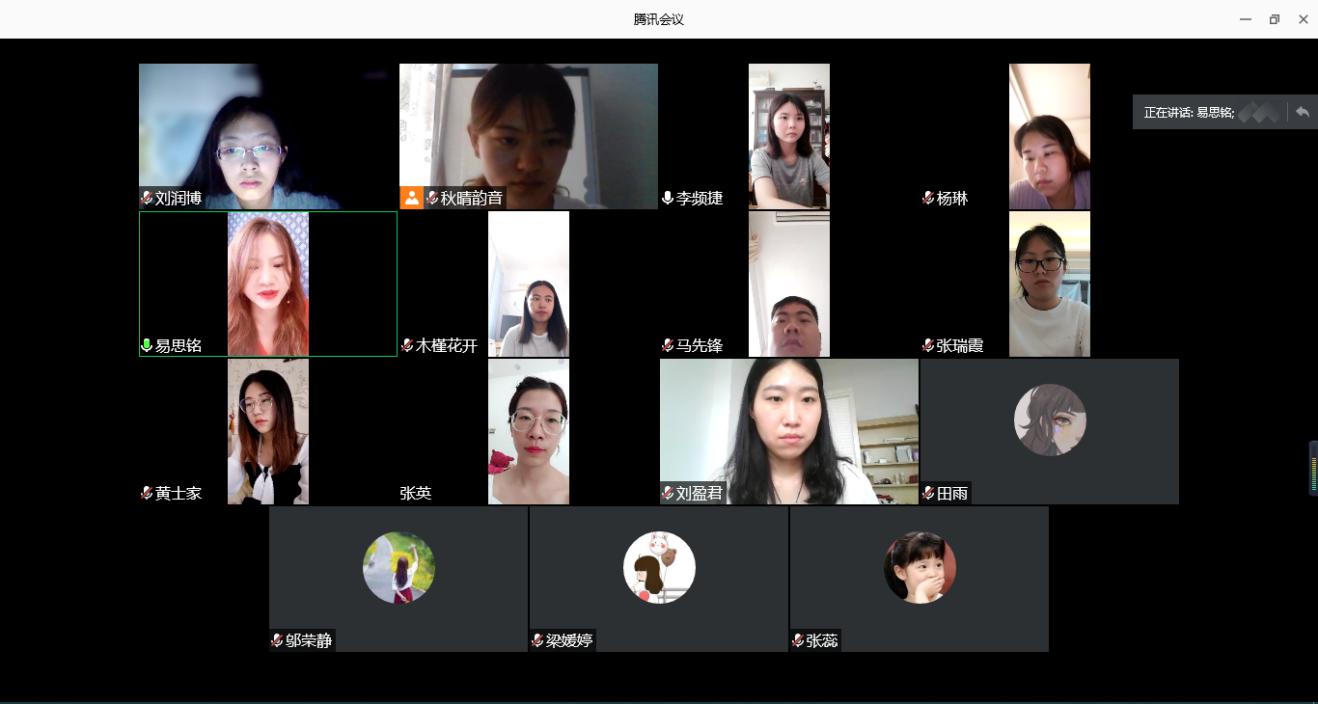This screenshot has width=1318, height=704.
Task: Click 邬荣静's round avatar
Action: 399,567
